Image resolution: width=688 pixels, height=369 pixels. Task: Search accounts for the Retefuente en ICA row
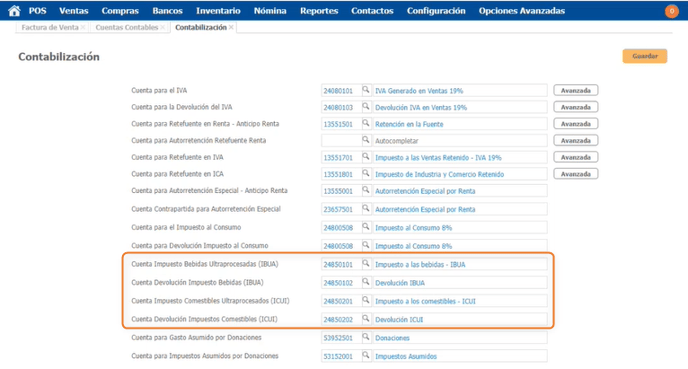[x=366, y=173]
